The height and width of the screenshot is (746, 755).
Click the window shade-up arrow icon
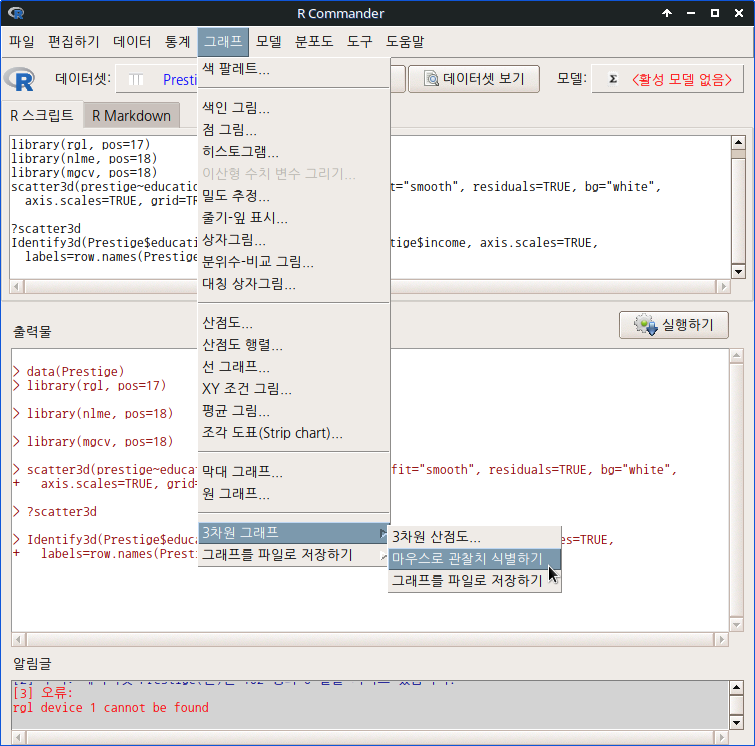pyautogui.click(x=667, y=13)
